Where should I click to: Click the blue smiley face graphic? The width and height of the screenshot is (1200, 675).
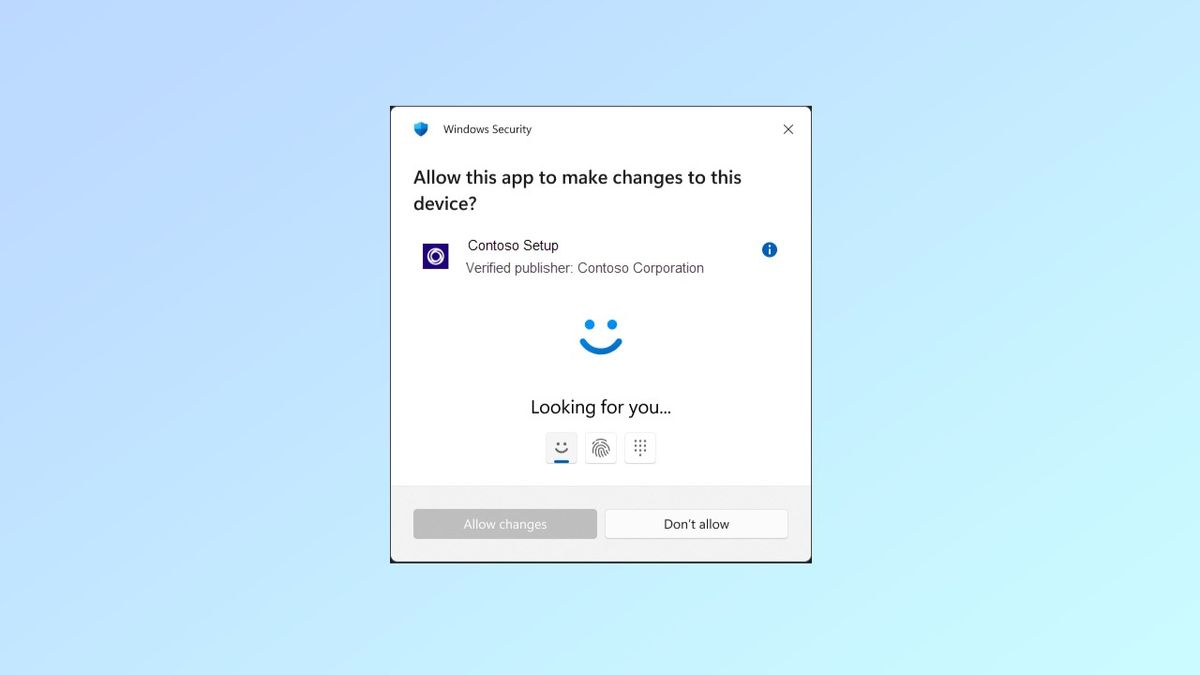600,336
